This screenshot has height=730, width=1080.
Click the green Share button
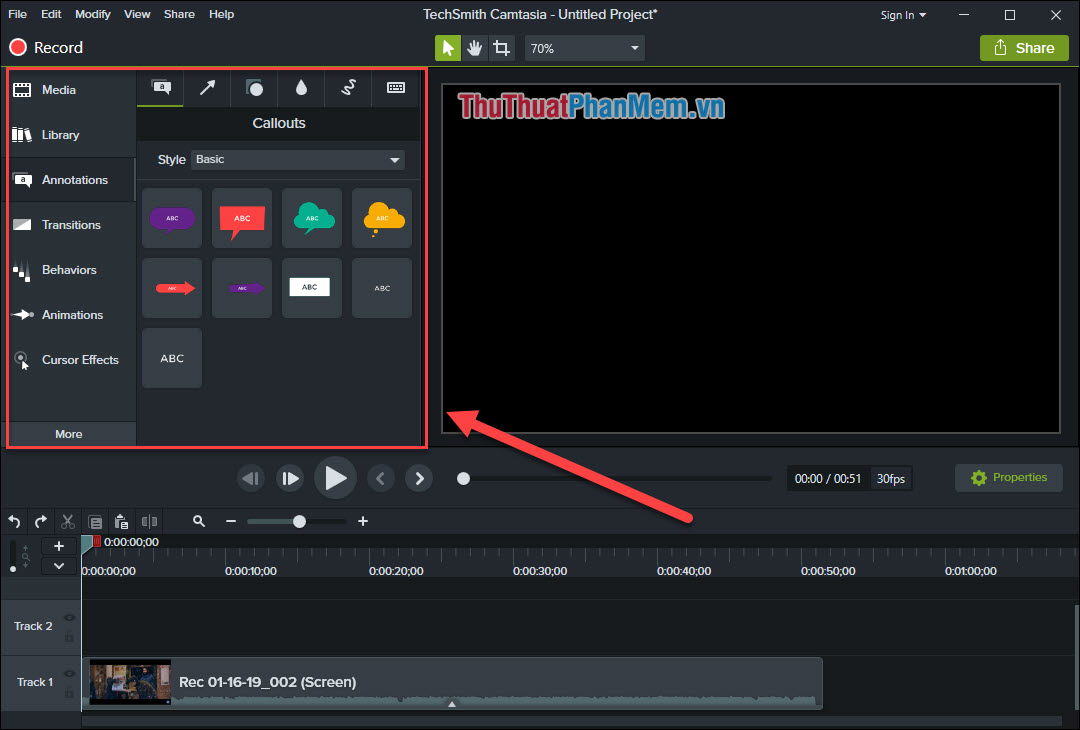(x=1023, y=47)
